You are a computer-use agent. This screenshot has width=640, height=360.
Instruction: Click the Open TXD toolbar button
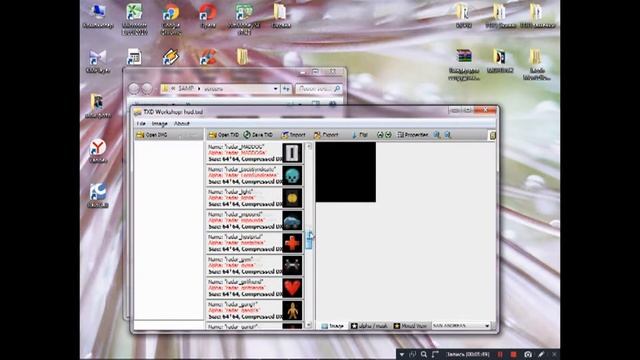tap(223, 135)
